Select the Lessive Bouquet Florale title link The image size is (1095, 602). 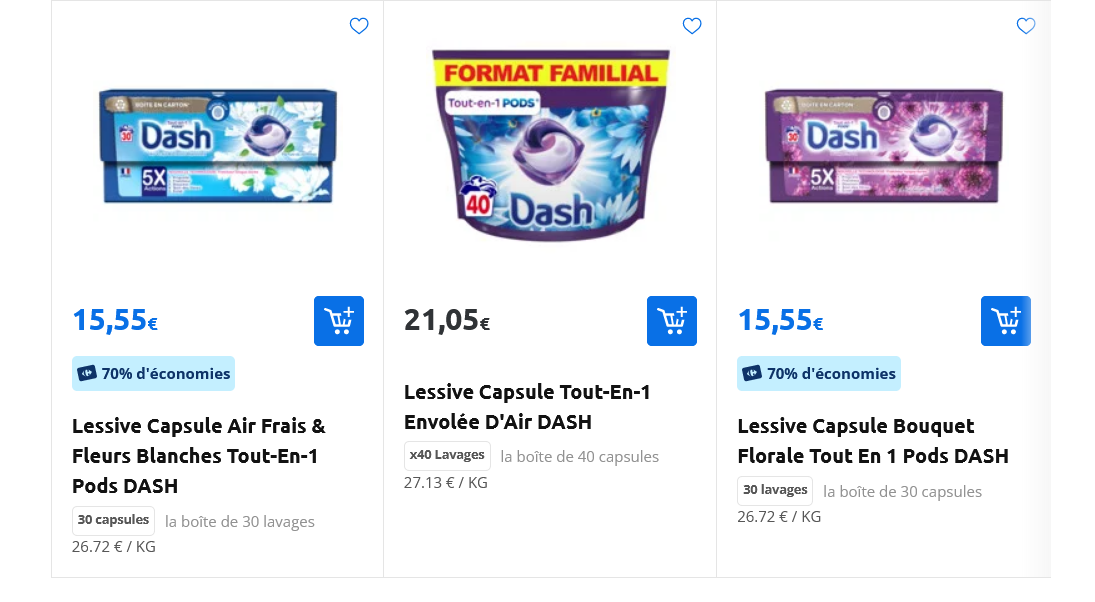pos(873,440)
